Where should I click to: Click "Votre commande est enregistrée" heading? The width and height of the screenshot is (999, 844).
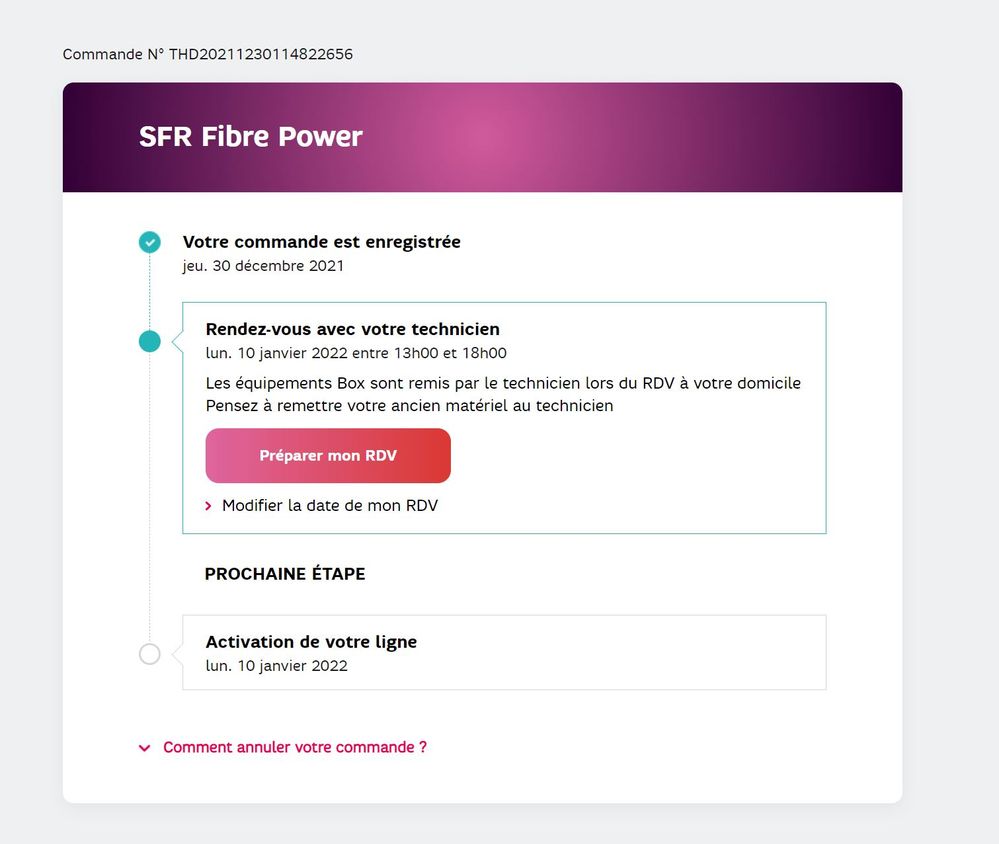tap(321, 242)
